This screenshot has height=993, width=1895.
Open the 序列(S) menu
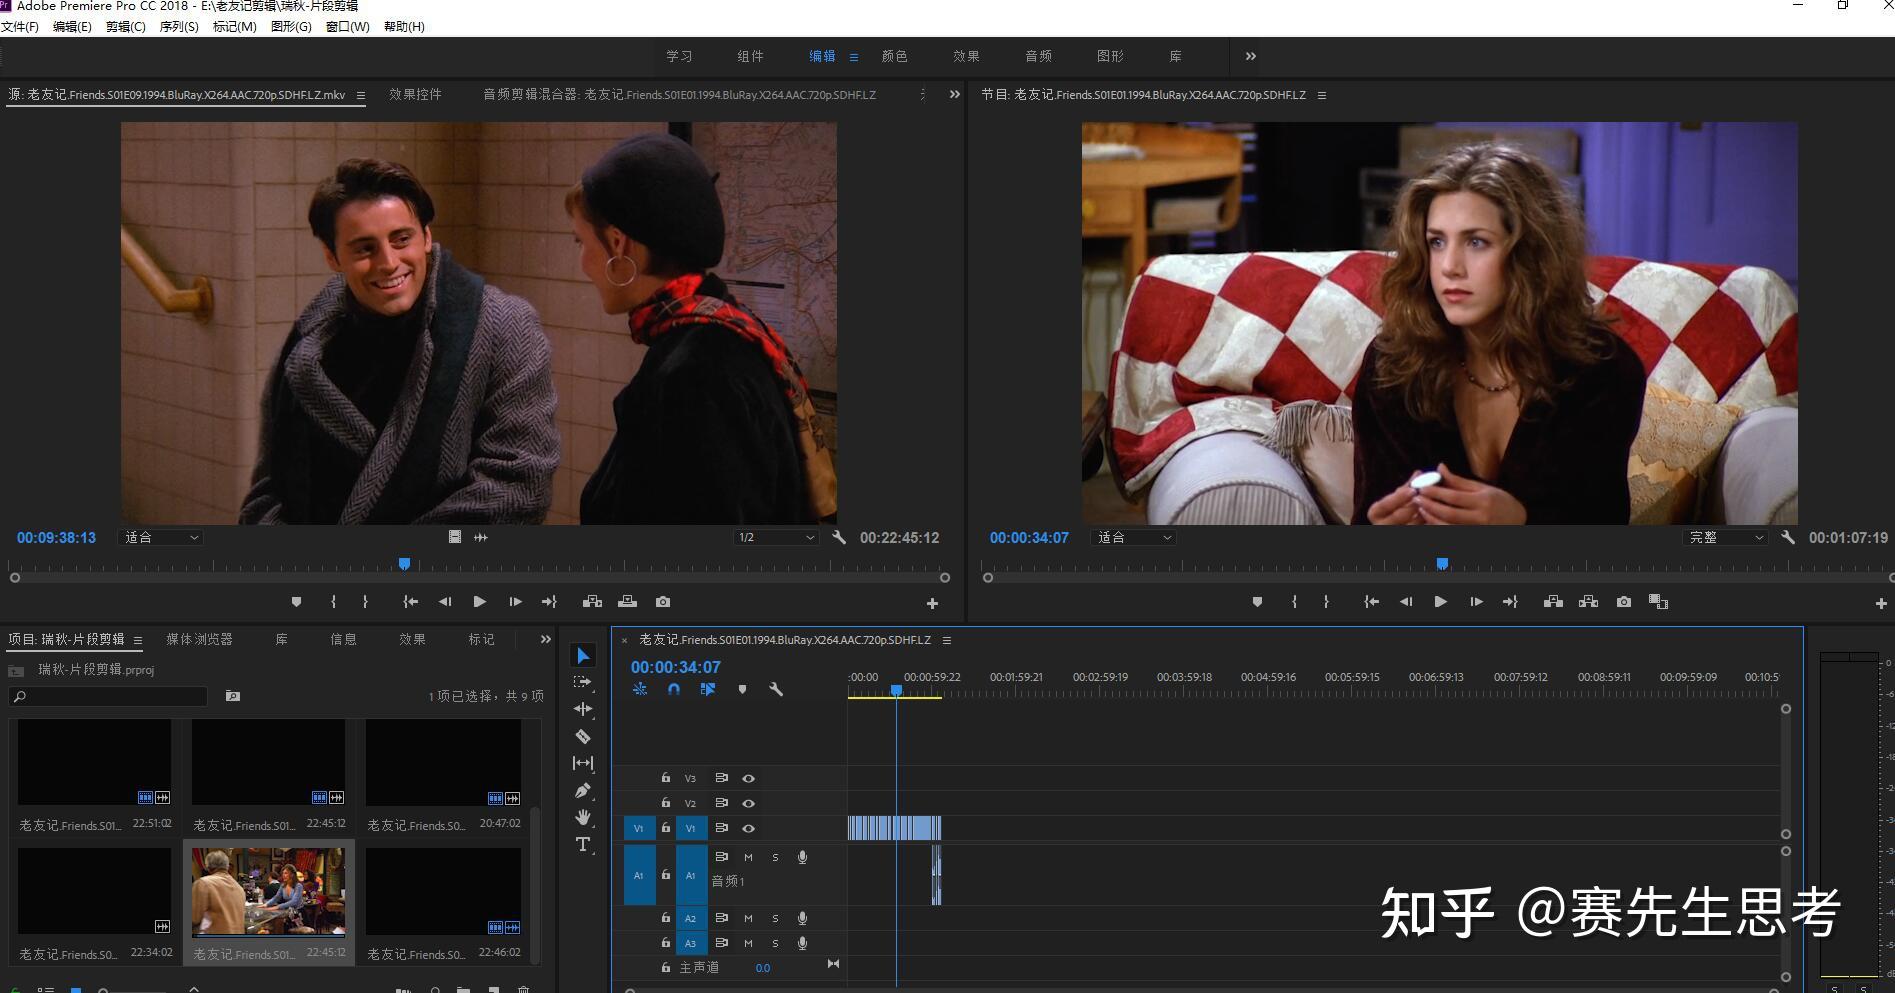point(179,27)
